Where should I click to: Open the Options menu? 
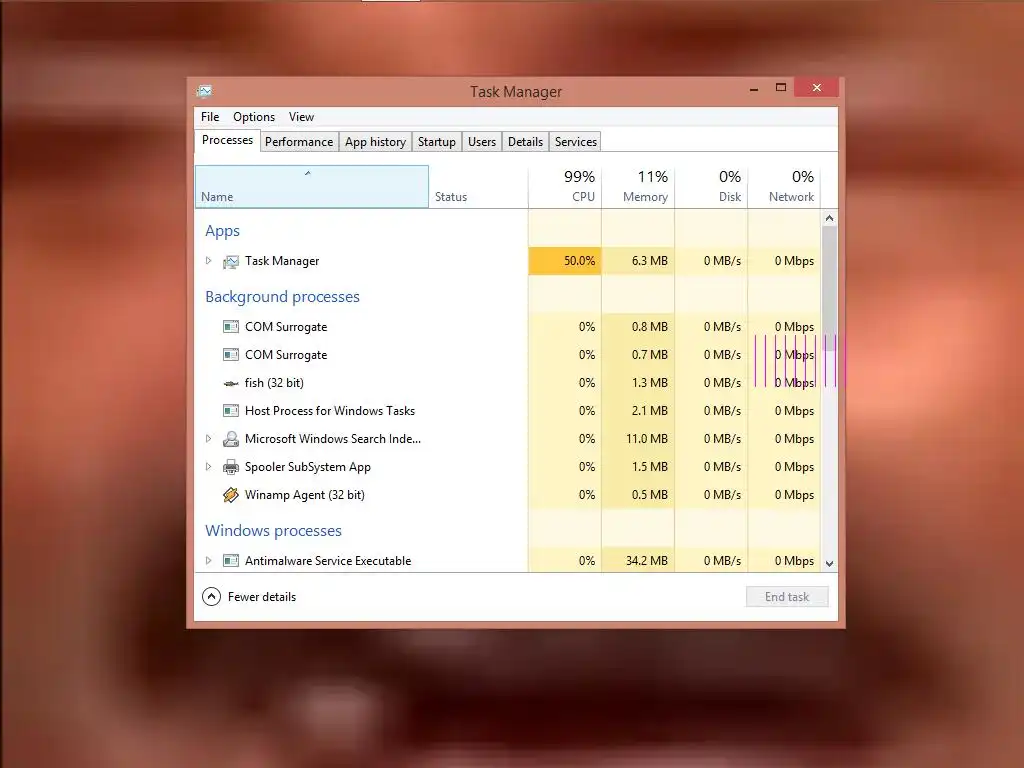click(x=254, y=117)
